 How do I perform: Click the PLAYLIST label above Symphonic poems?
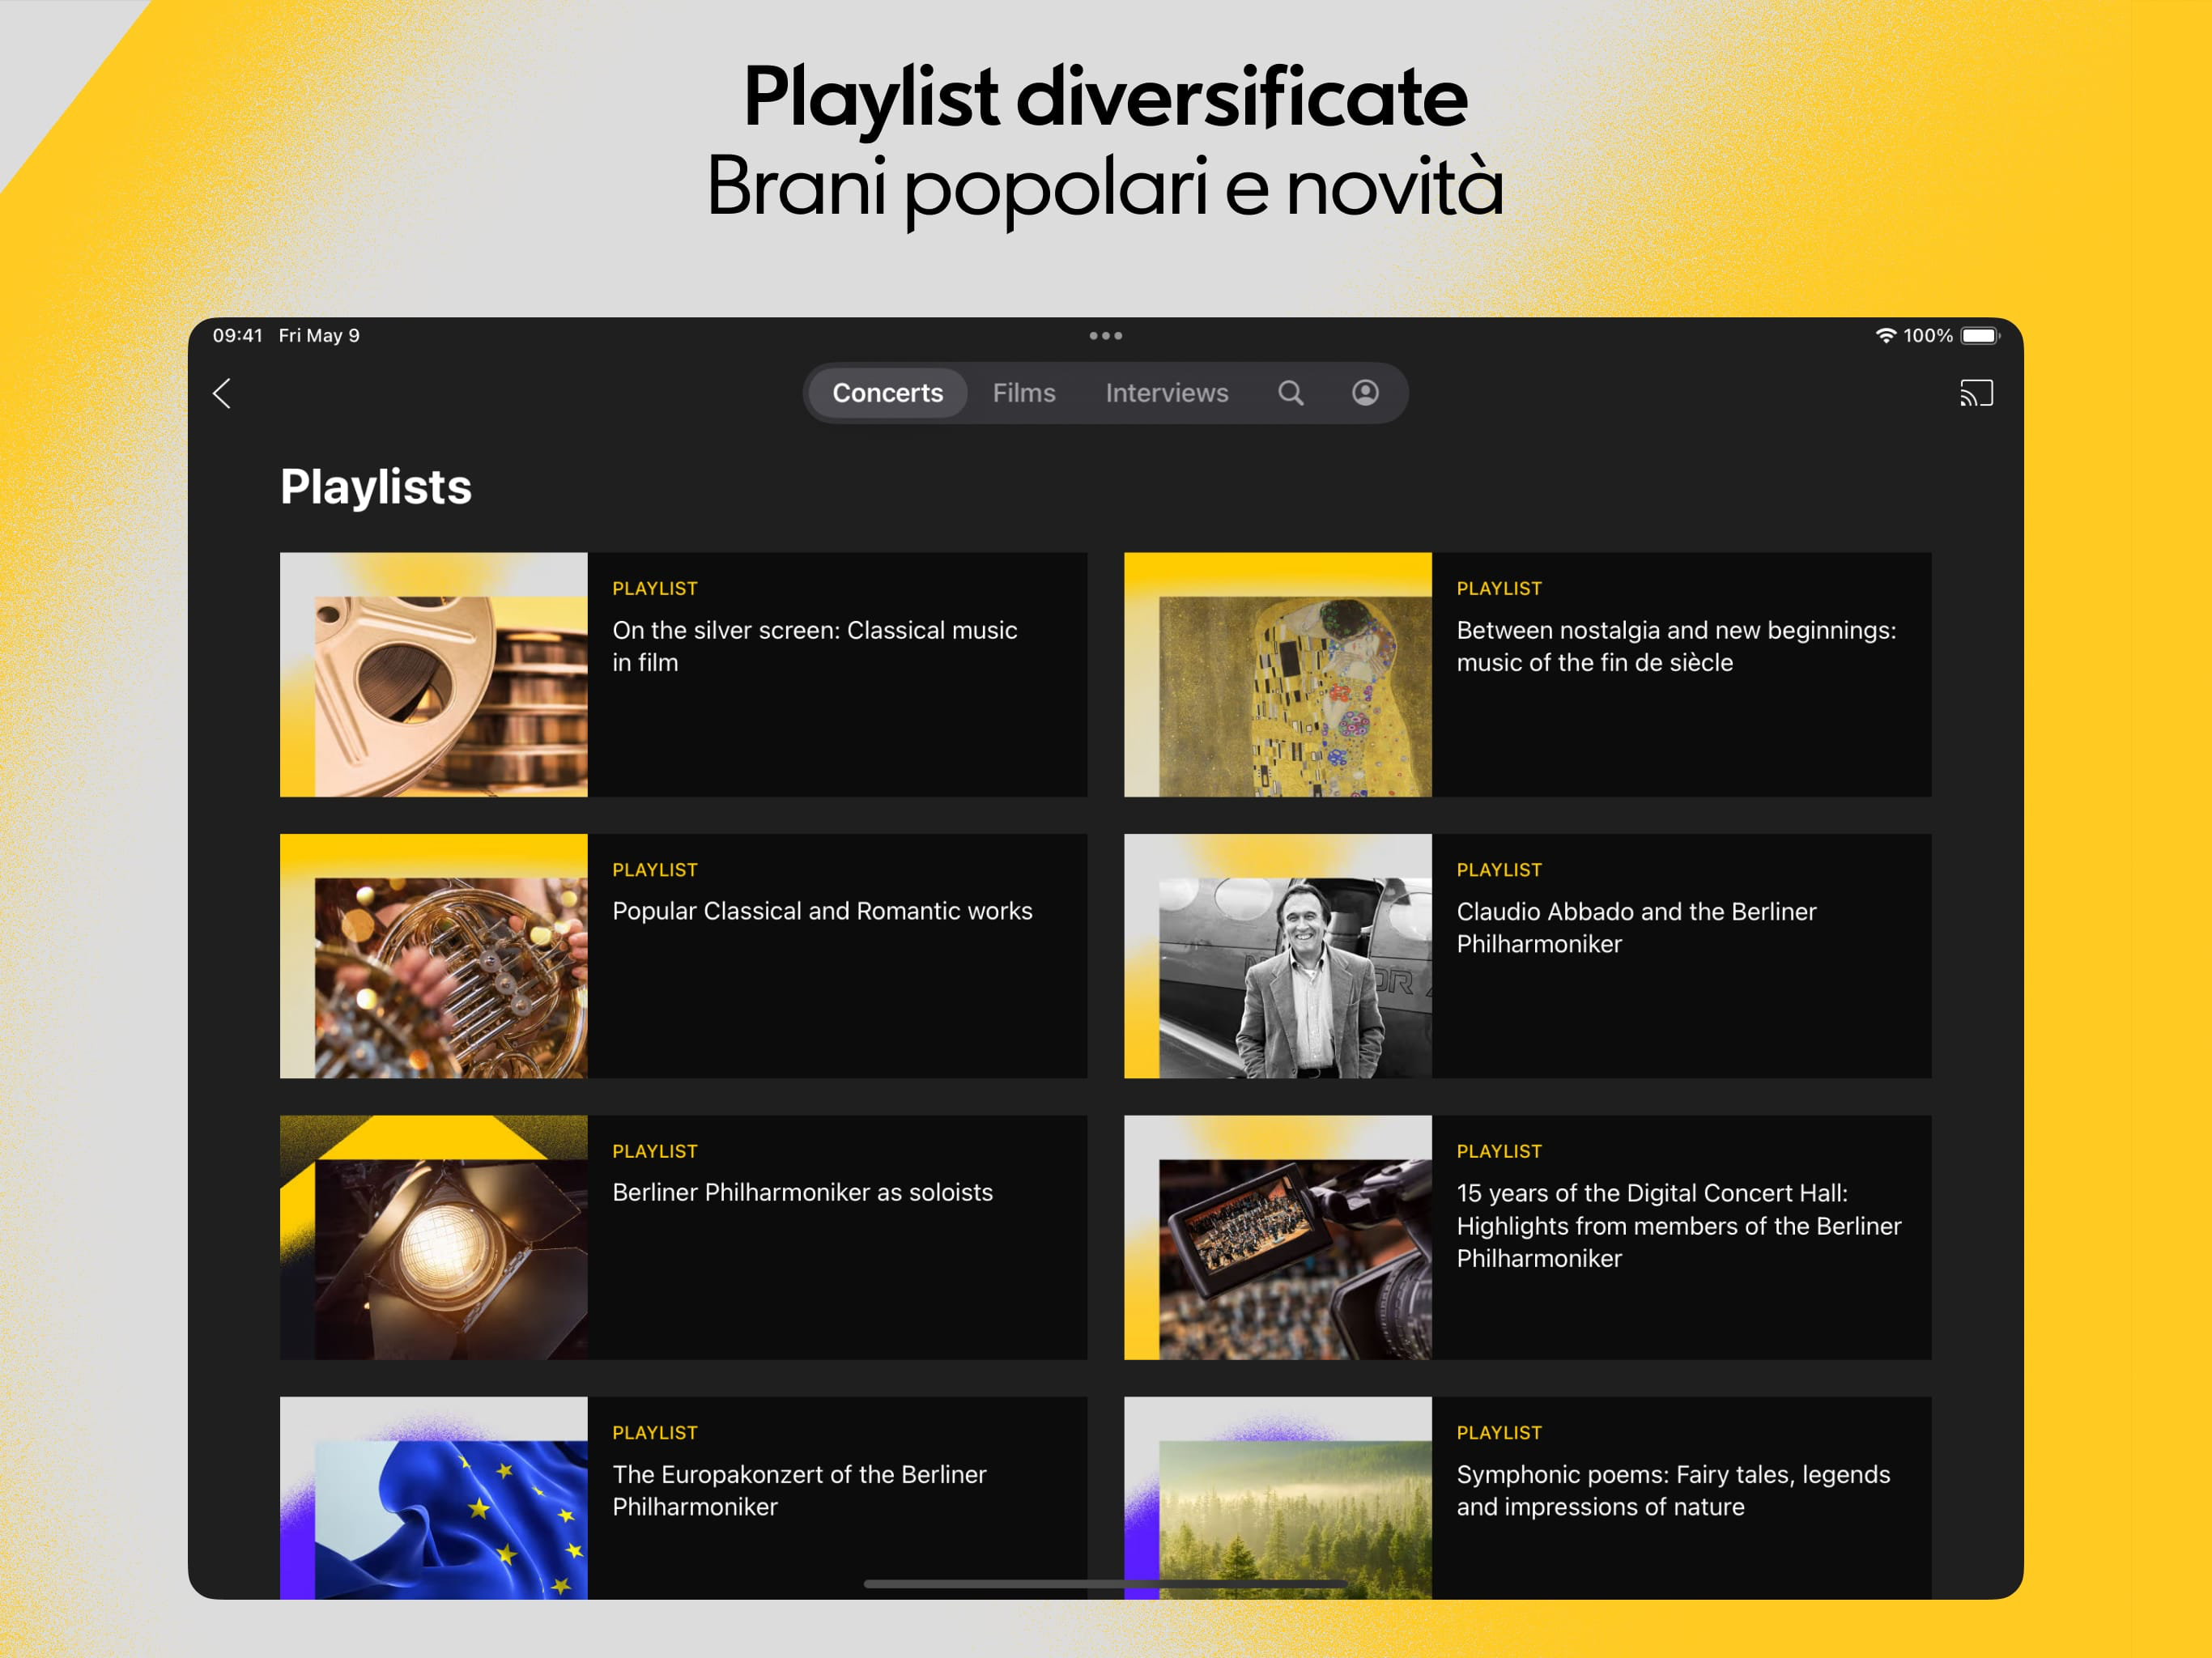[x=1499, y=1433]
